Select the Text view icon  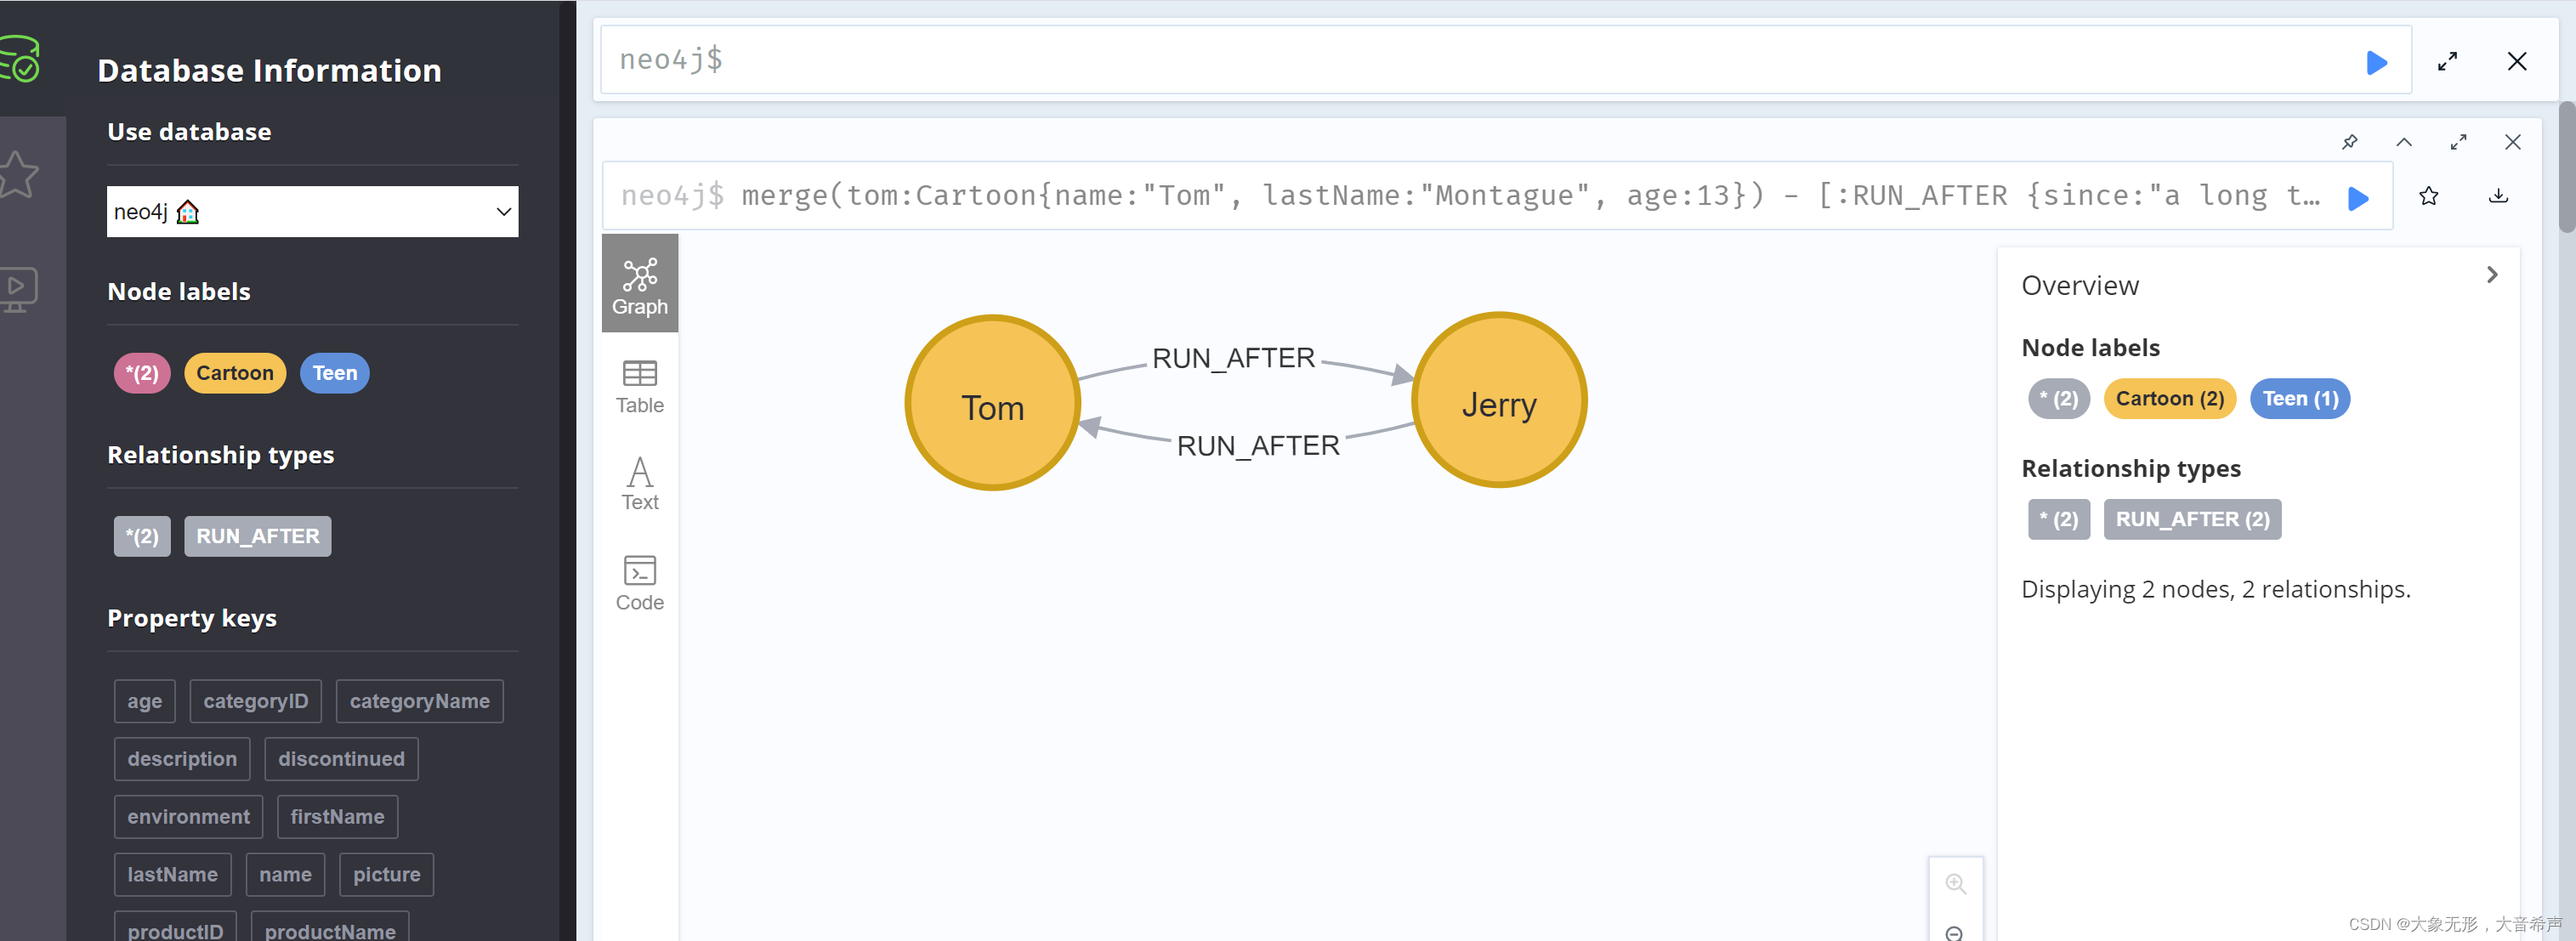641,476
